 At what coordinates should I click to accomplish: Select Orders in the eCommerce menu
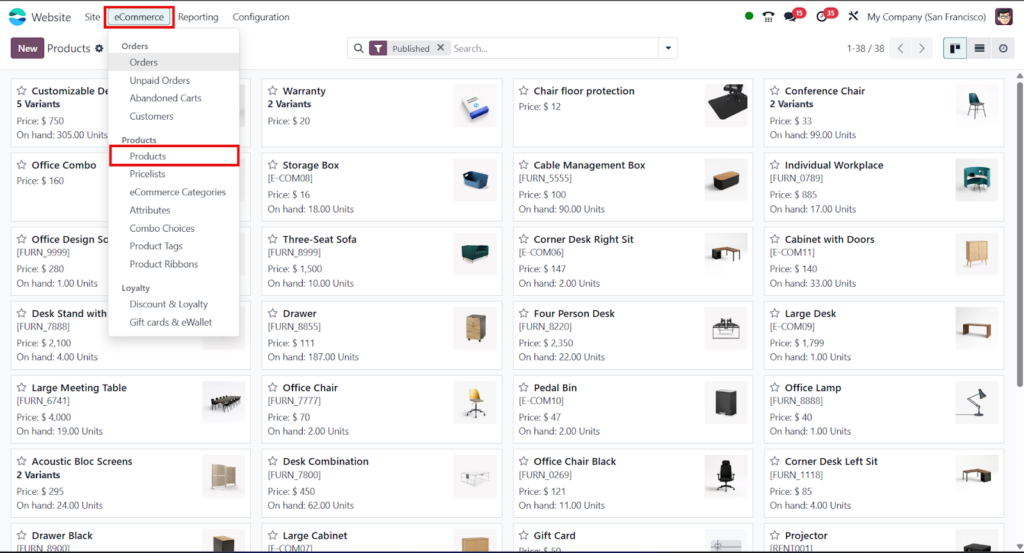[x=174, y=62]
